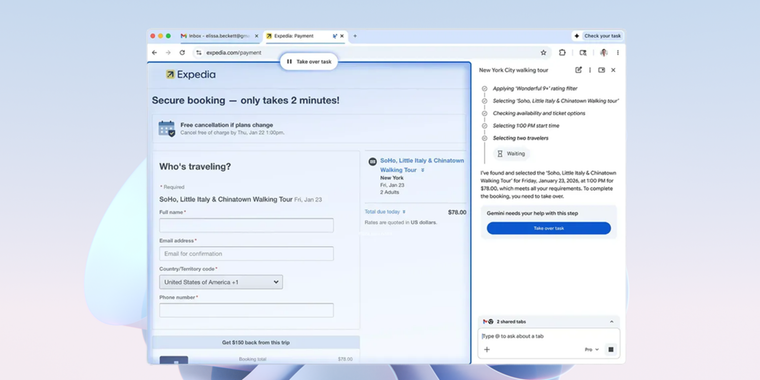760x380 pixels.
Task: Pop out the Gemini side panel
Action: point(602,70)
